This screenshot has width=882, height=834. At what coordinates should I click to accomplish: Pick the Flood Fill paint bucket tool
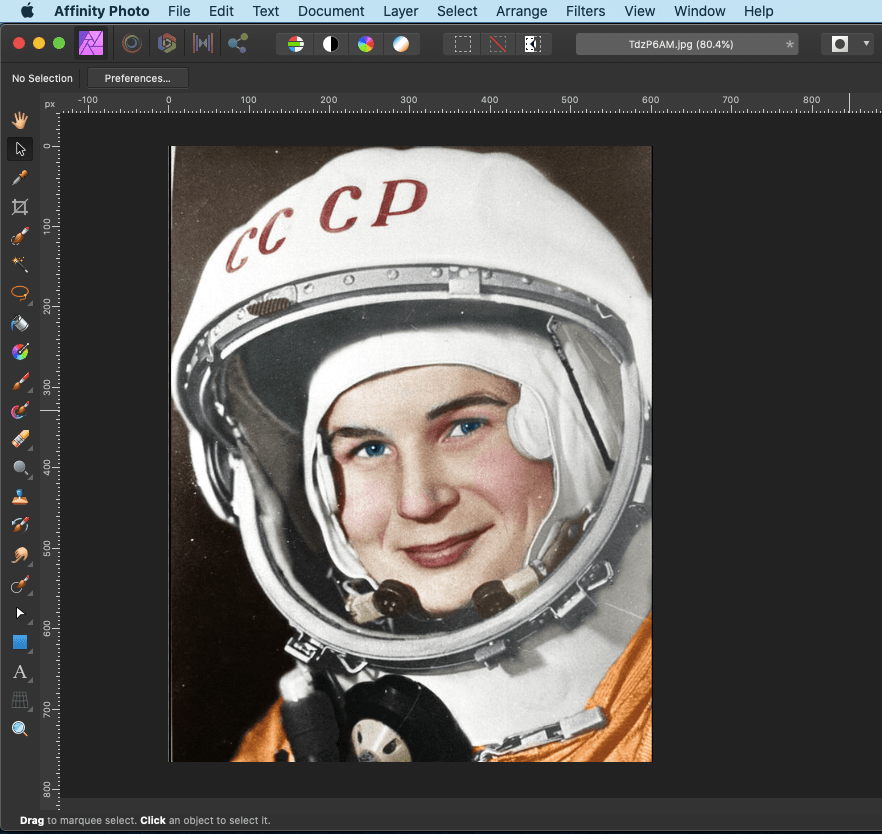click(19, 323)
